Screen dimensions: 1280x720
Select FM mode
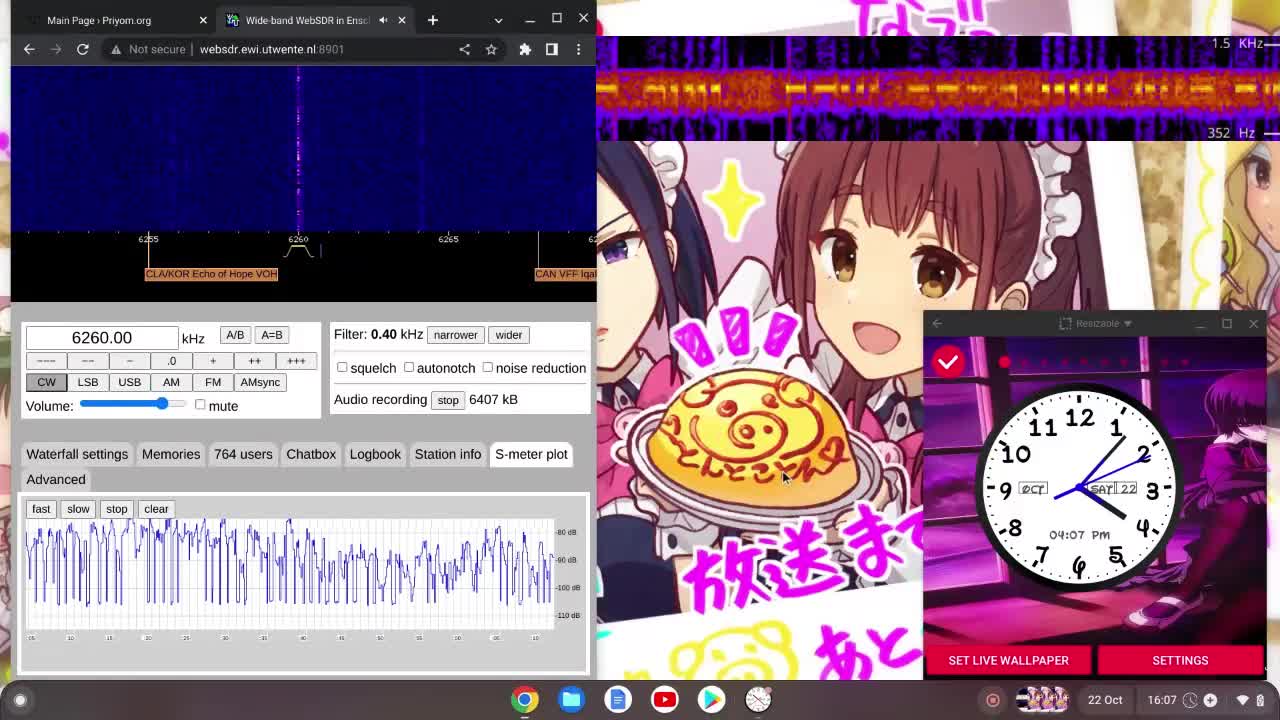pos(213,382)
